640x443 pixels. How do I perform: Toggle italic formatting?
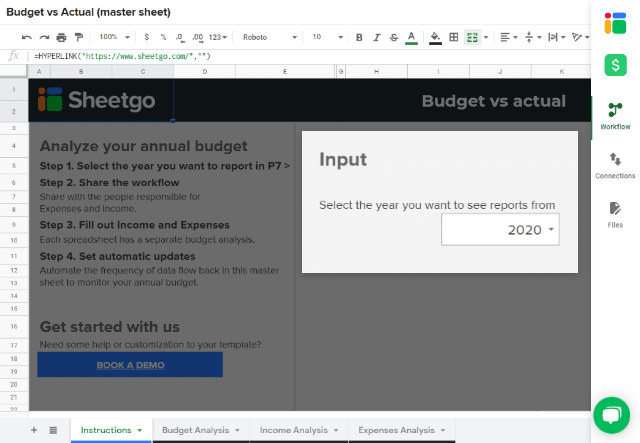(376, 37)
